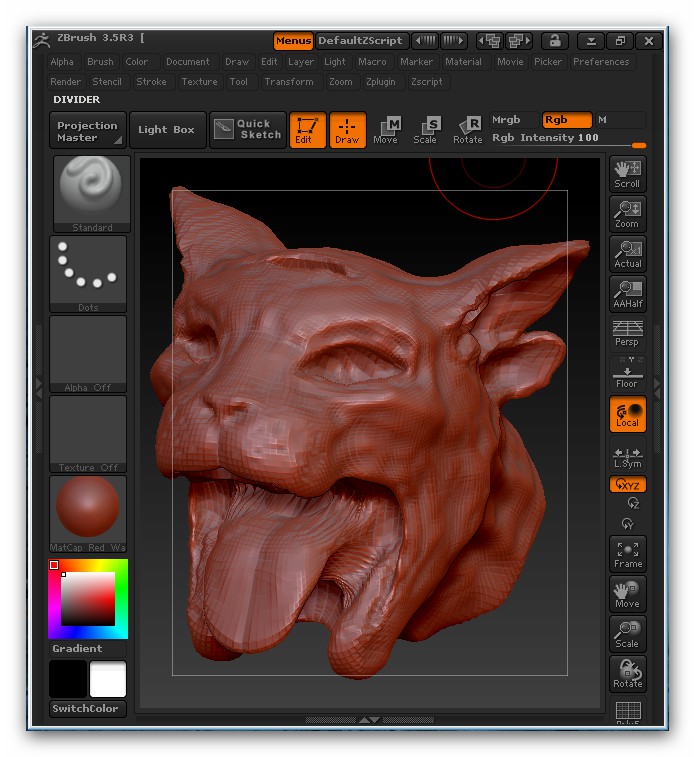695x757 pixels.
Task: Pick the Rotate transform tool
Action: coord(468,130)
